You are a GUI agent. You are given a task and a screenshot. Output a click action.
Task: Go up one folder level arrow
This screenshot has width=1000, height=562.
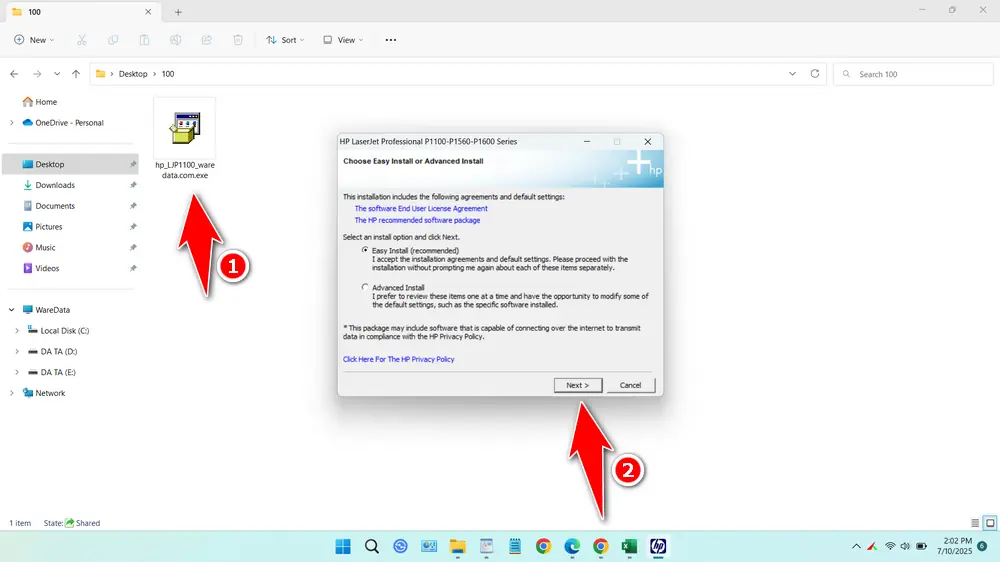pos(76,74)
